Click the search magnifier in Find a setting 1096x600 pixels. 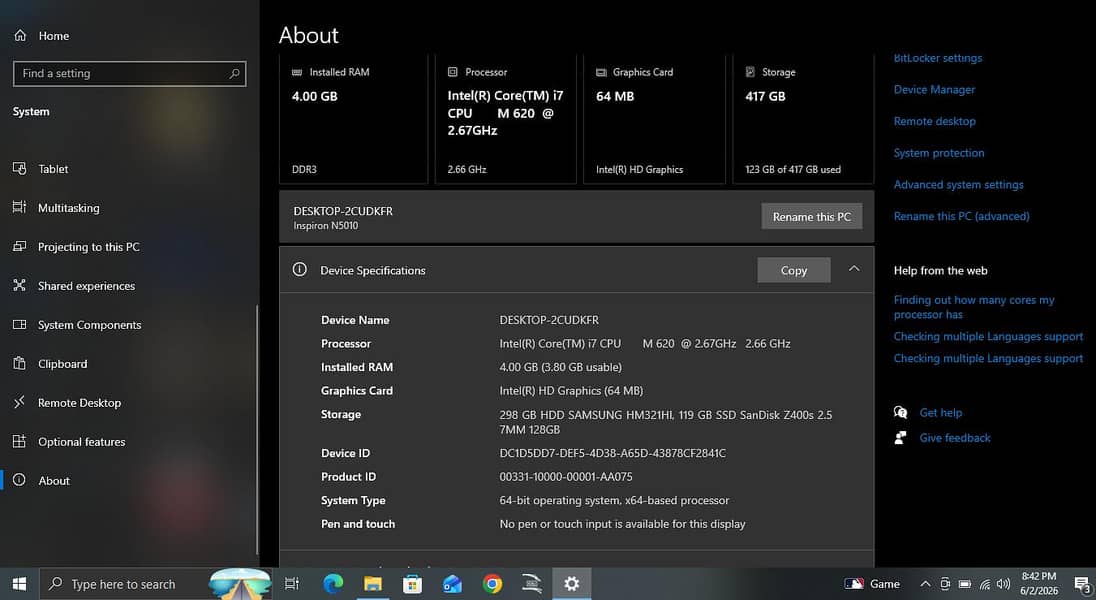click(234, 73)
